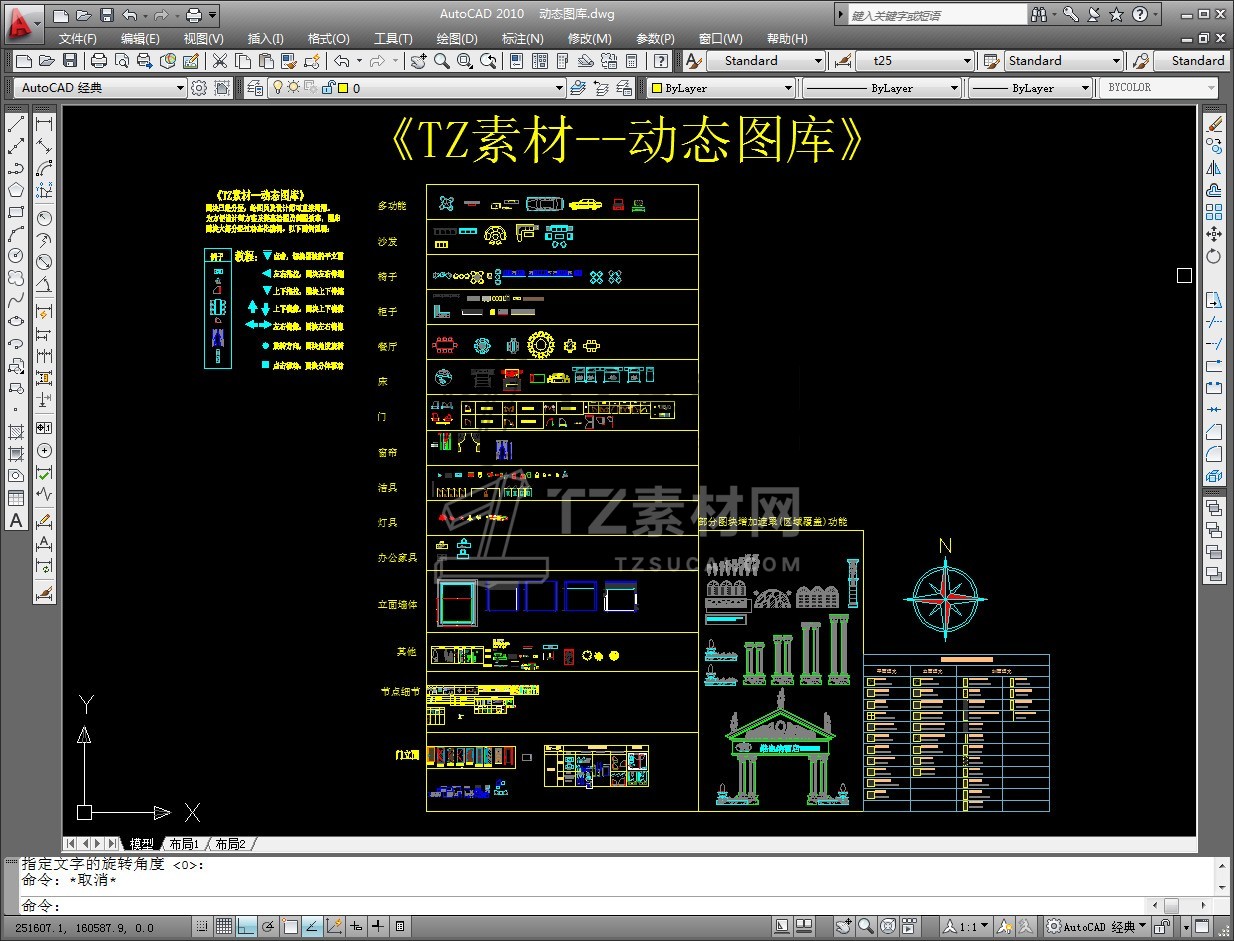This screenshot has height=941, width=1234.
Task: Open the 文件(F) menu
Action: click(77, 38)
